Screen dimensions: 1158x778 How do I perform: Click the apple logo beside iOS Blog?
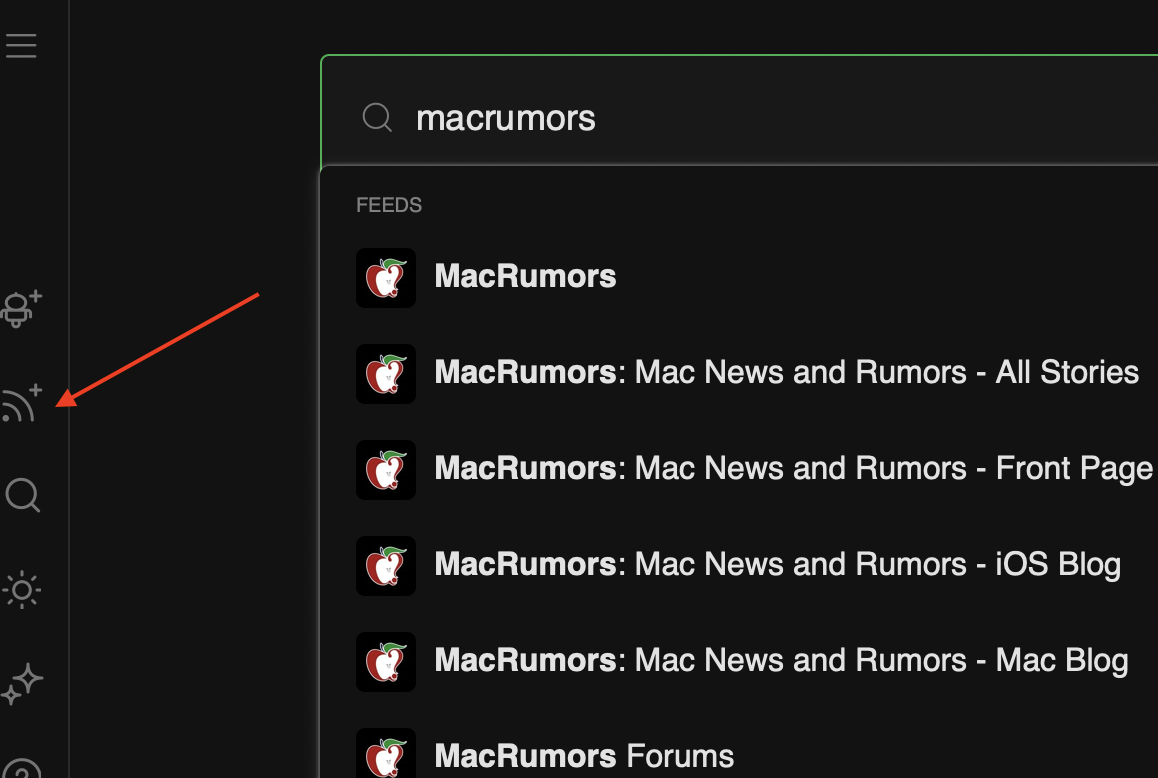[x=386, y=566]
